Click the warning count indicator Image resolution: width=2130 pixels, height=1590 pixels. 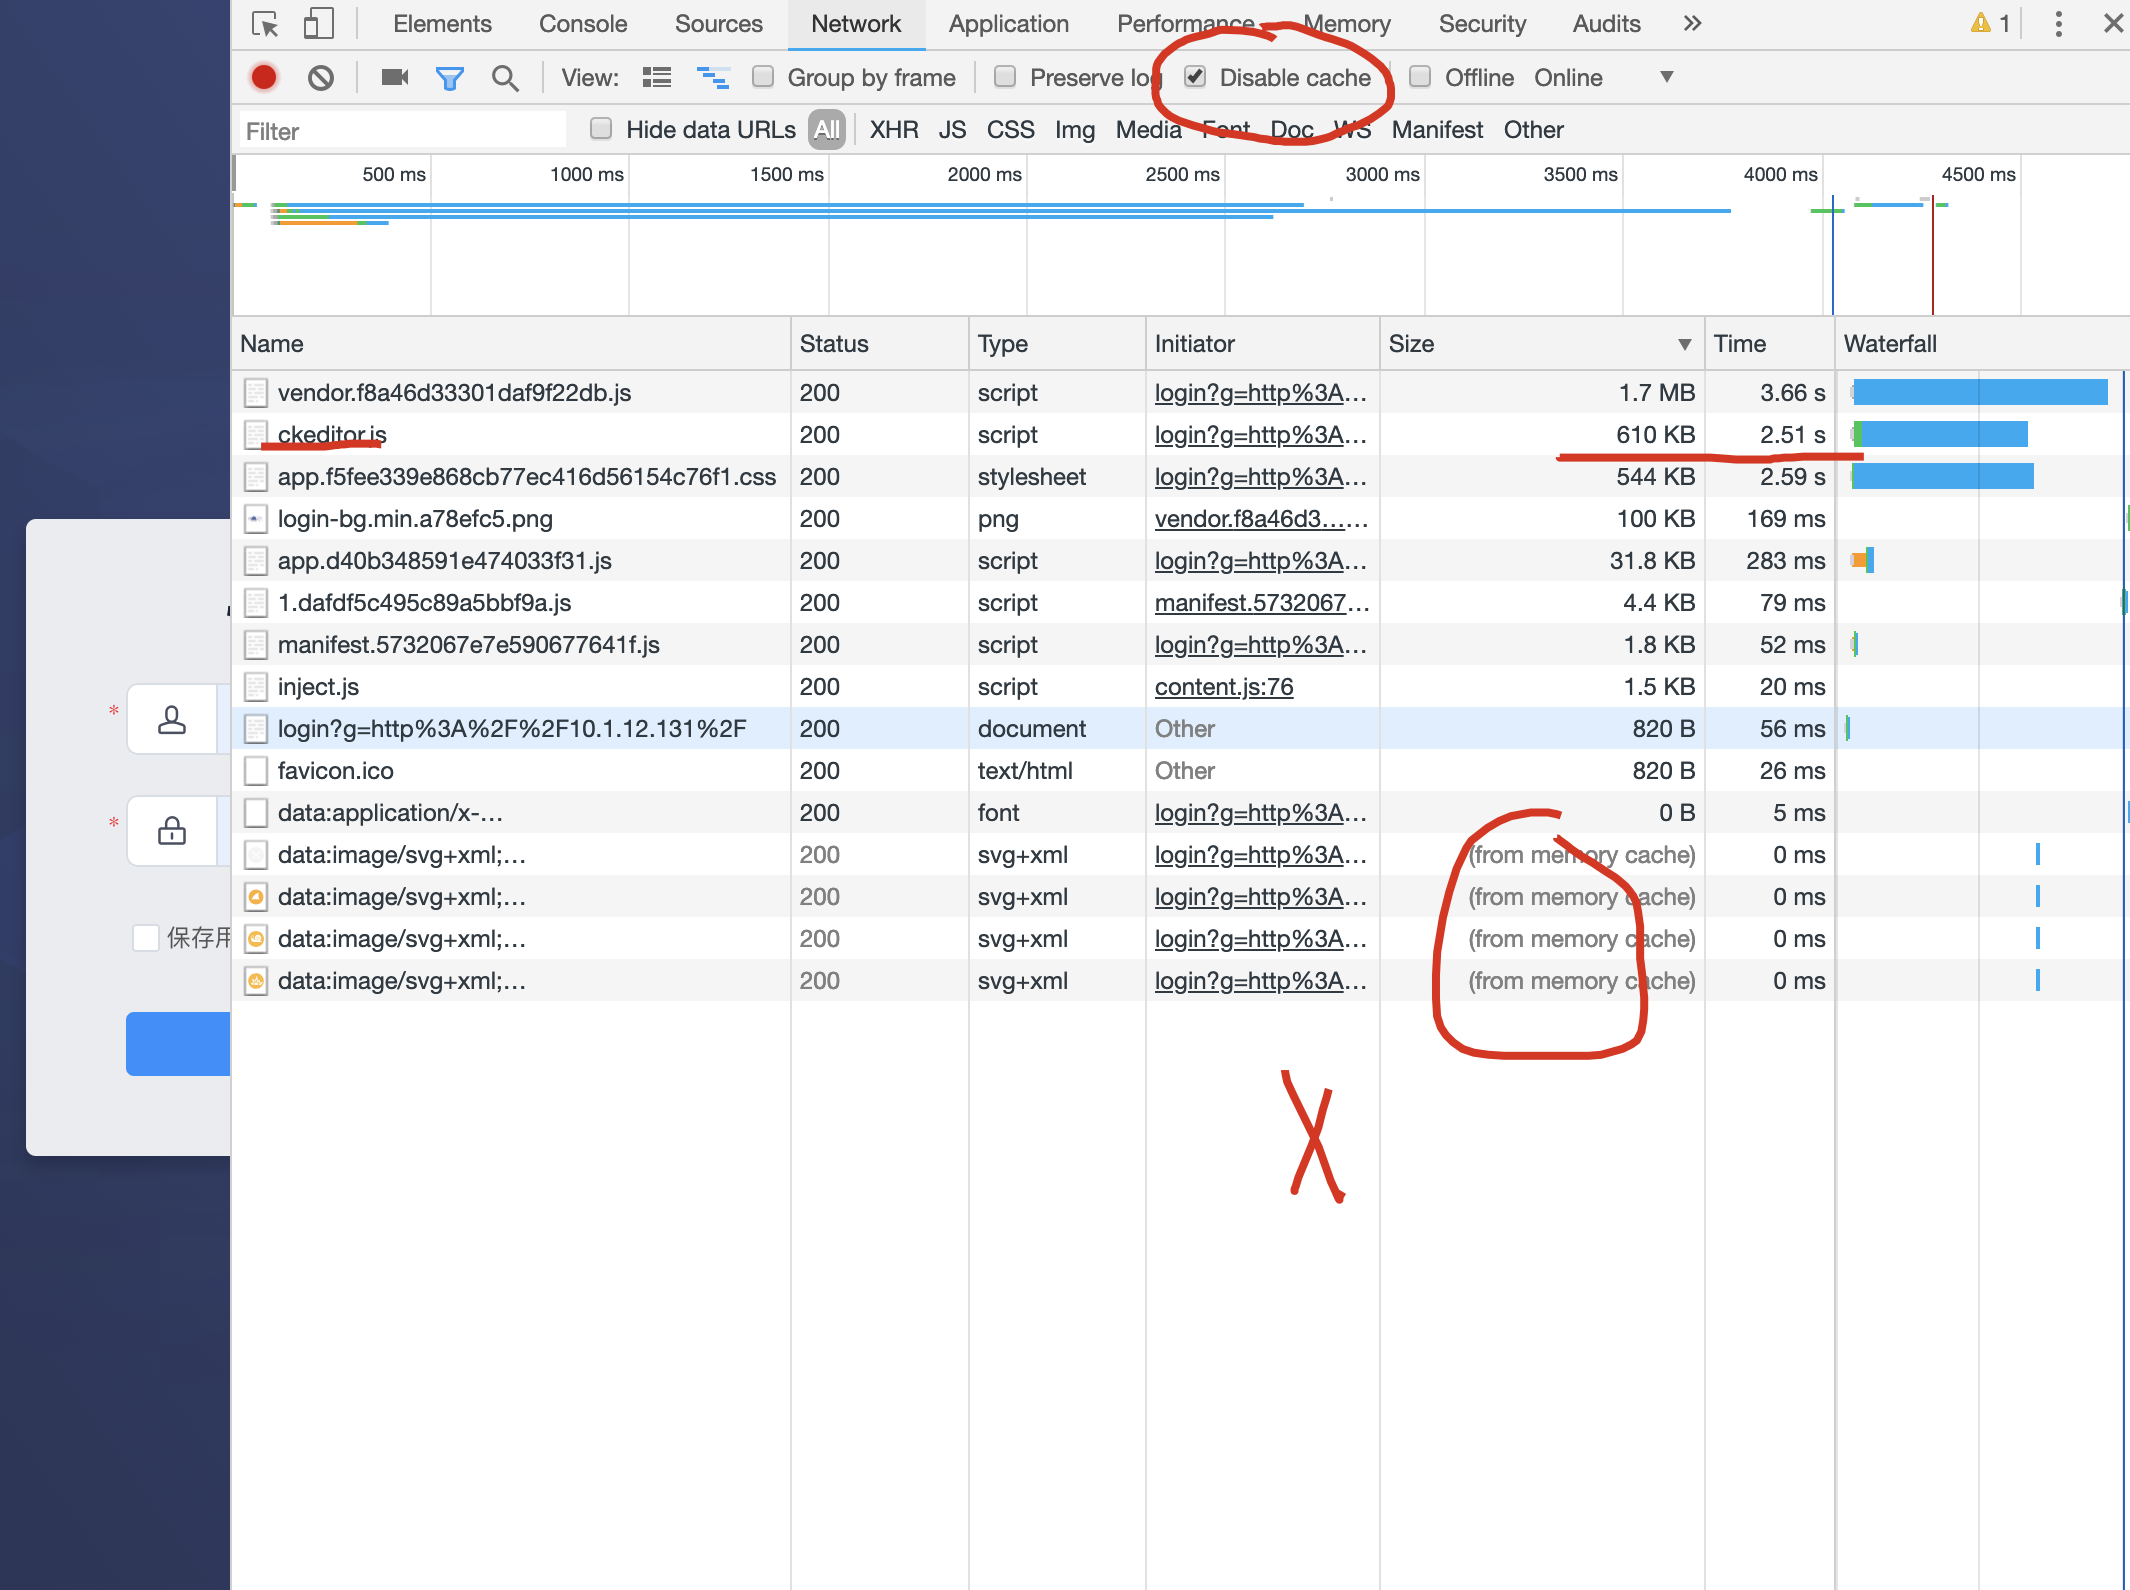(x=1990, y=23)
